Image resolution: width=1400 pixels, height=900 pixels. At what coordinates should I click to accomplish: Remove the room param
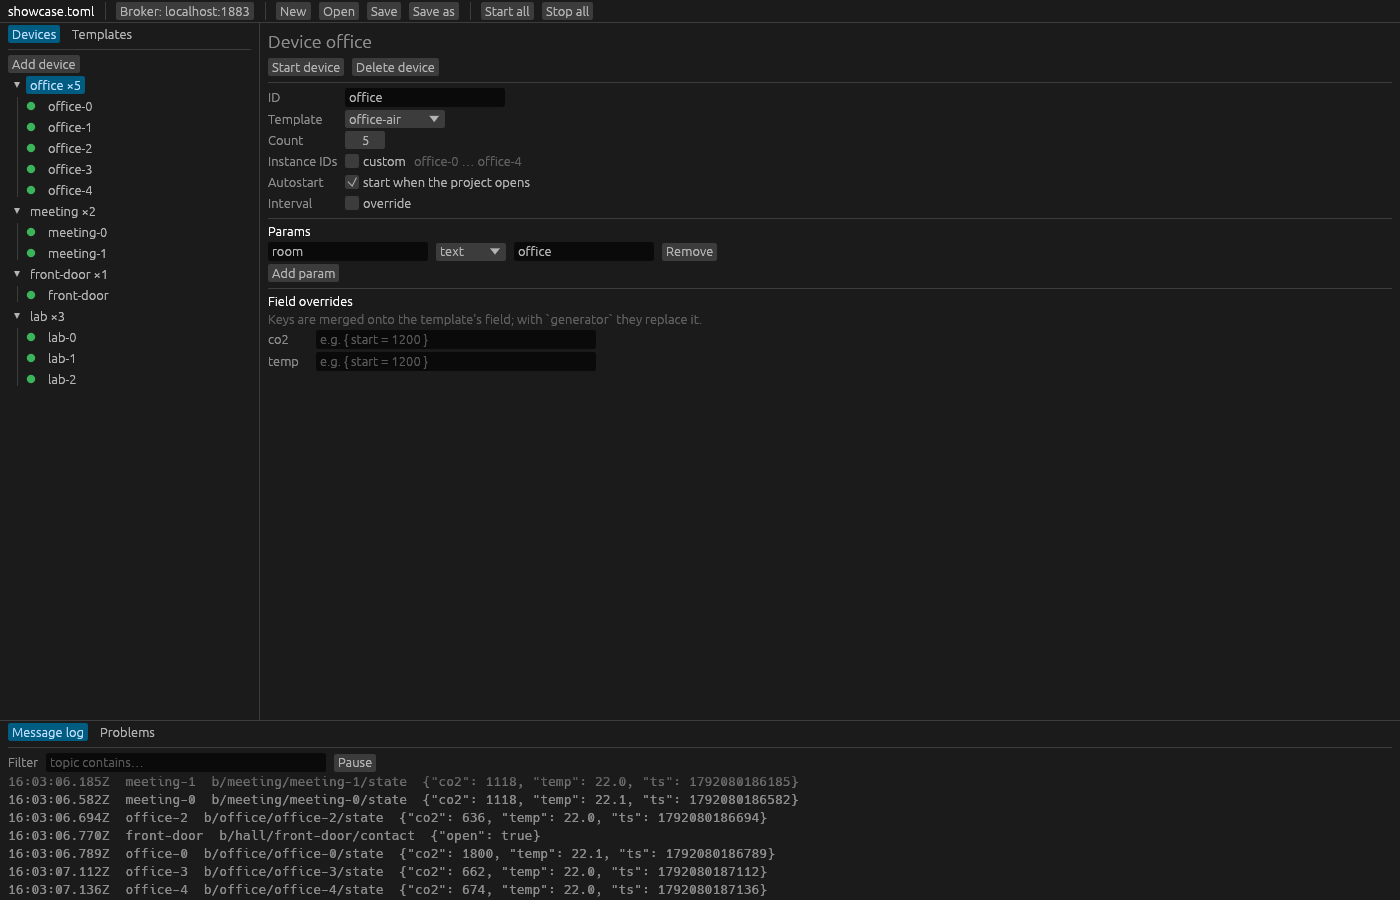pyautogui.click(x=690, y=252)
